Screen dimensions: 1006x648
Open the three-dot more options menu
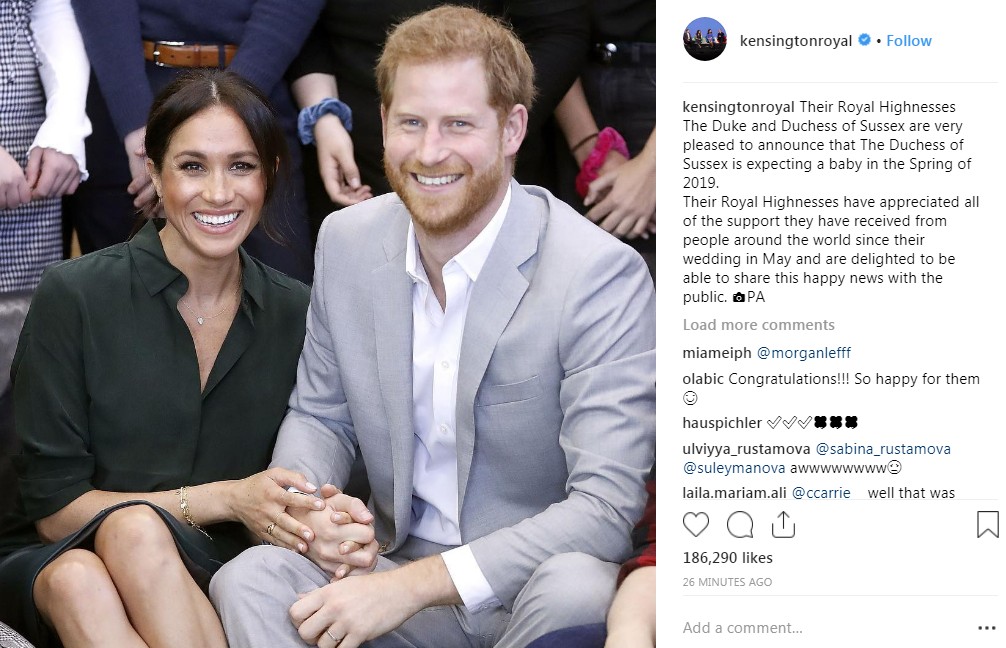pyautogui.click(x=987, y=628)
